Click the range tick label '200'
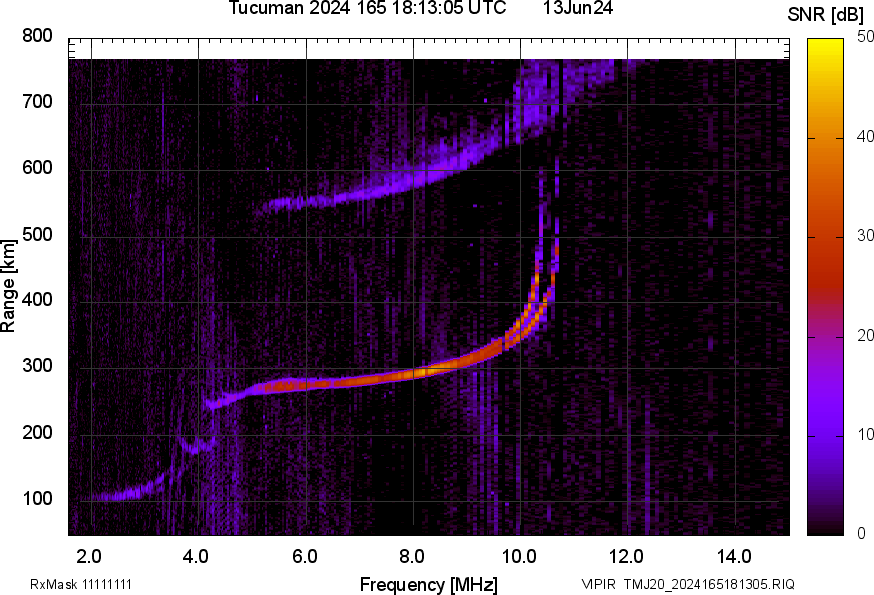The width and height of the screenshot is (874, 595). tap(37, 432)
